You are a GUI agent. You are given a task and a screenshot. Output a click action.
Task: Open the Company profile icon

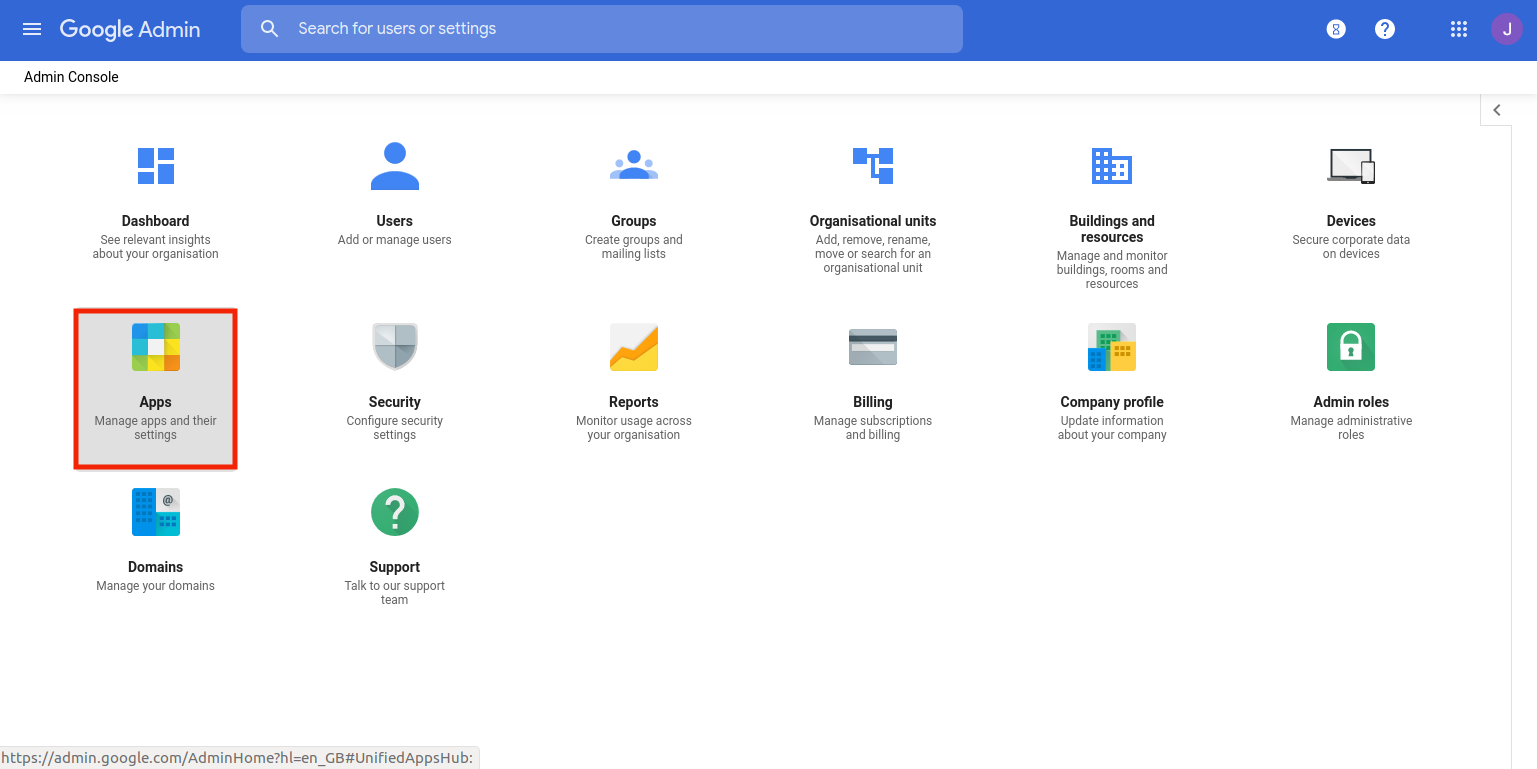coord(1112,347)
